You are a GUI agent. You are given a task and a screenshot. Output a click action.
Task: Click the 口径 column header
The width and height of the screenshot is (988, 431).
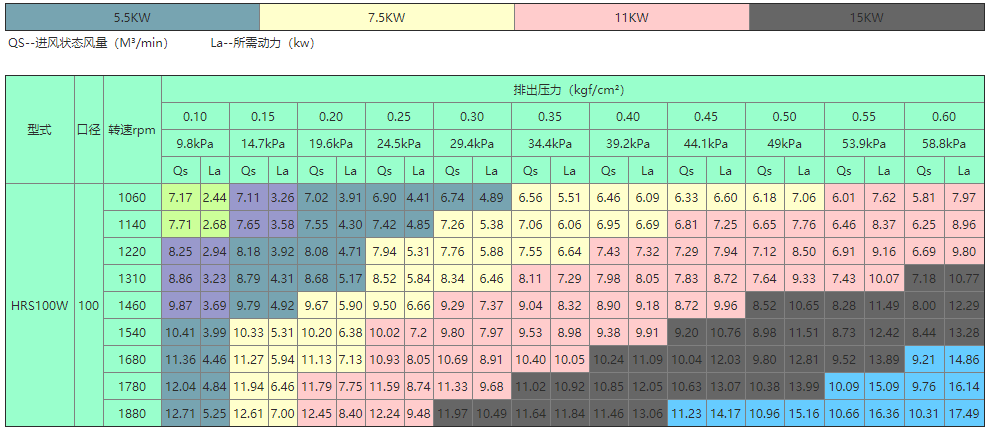click(89, 130)
